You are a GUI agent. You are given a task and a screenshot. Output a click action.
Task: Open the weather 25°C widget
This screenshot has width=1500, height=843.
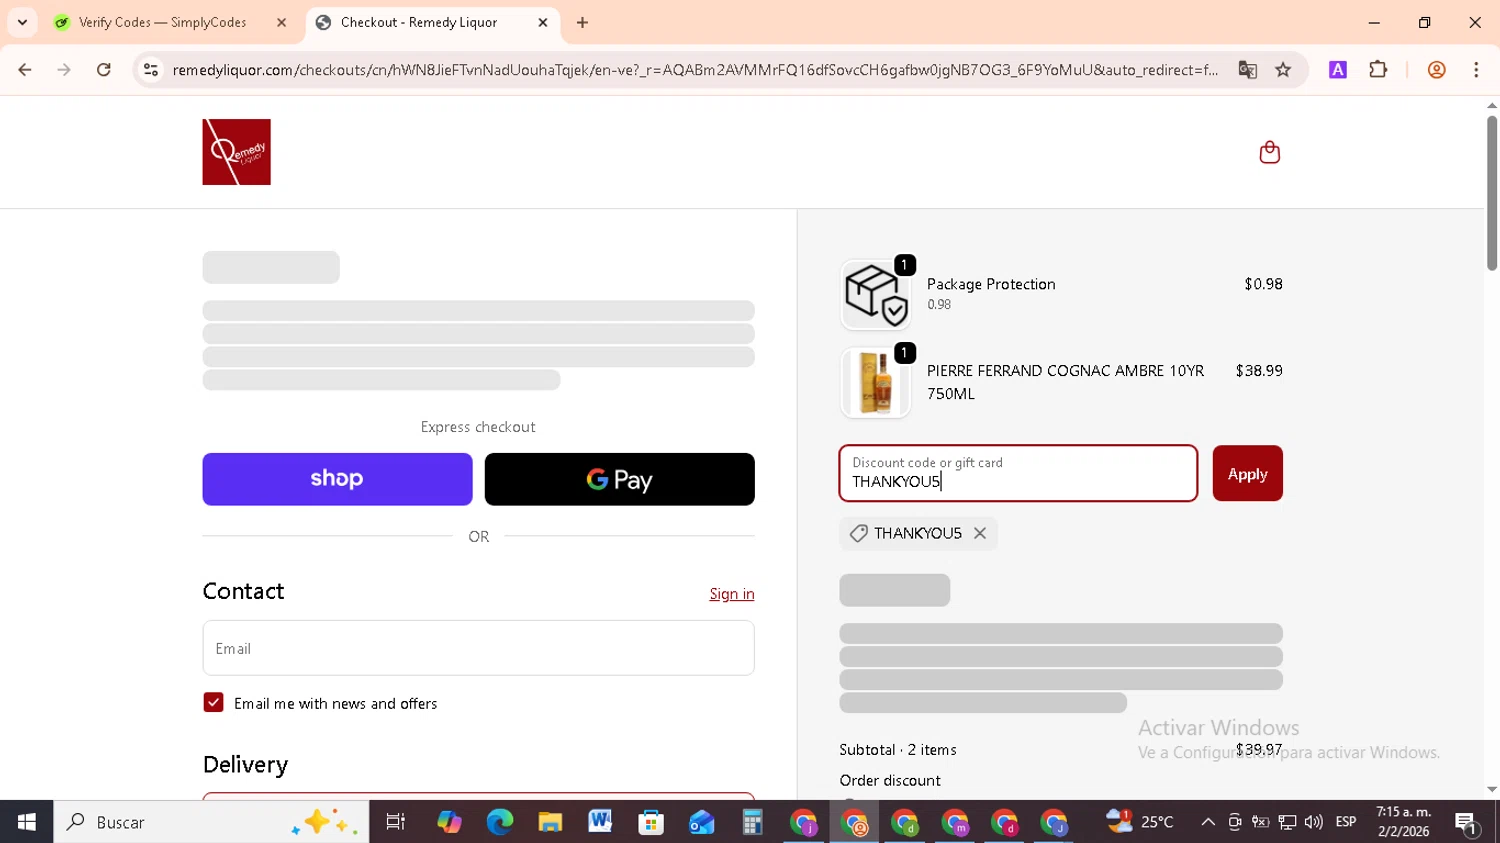point(1139,822)
